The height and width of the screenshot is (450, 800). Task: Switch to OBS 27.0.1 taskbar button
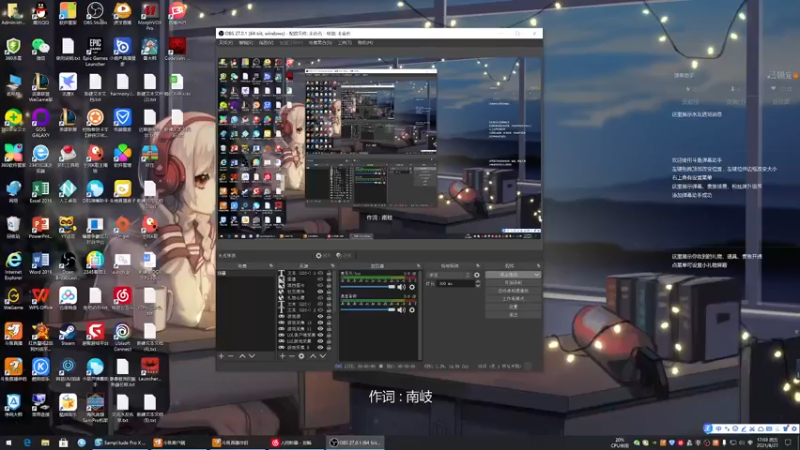coord(355,442)
